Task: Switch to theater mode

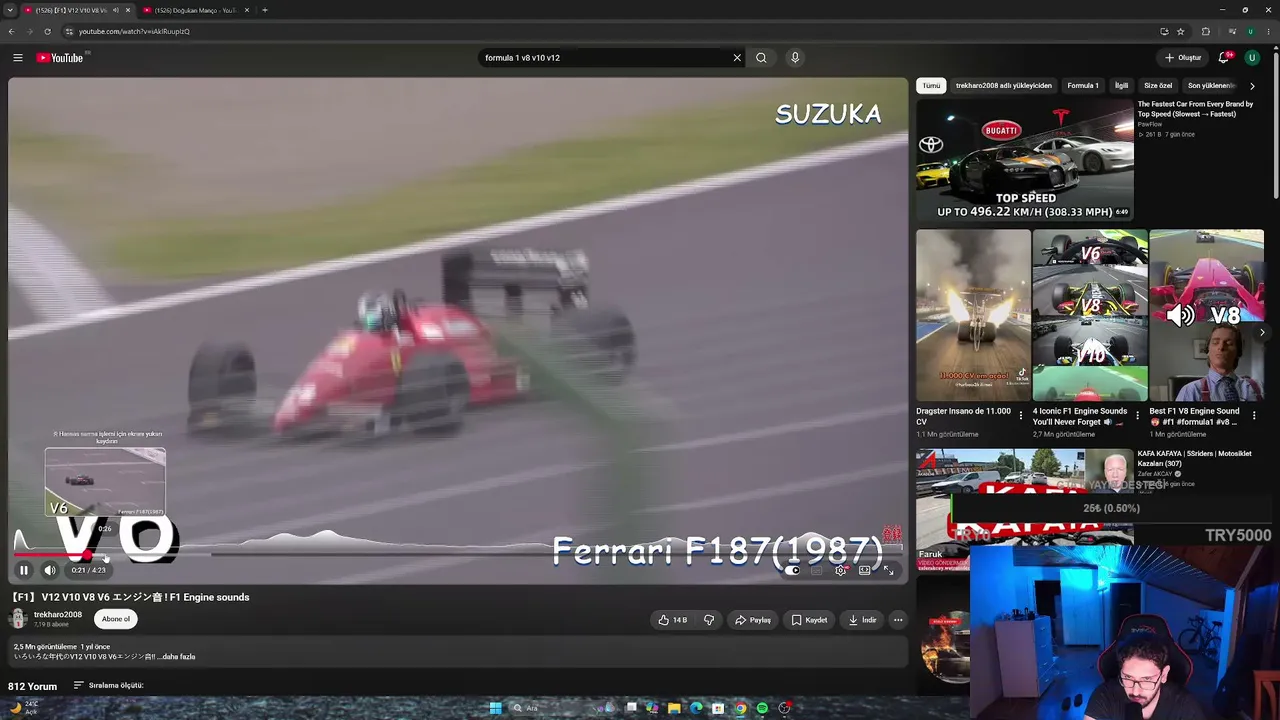Action: pyautogui.click(x=864, y=570)
